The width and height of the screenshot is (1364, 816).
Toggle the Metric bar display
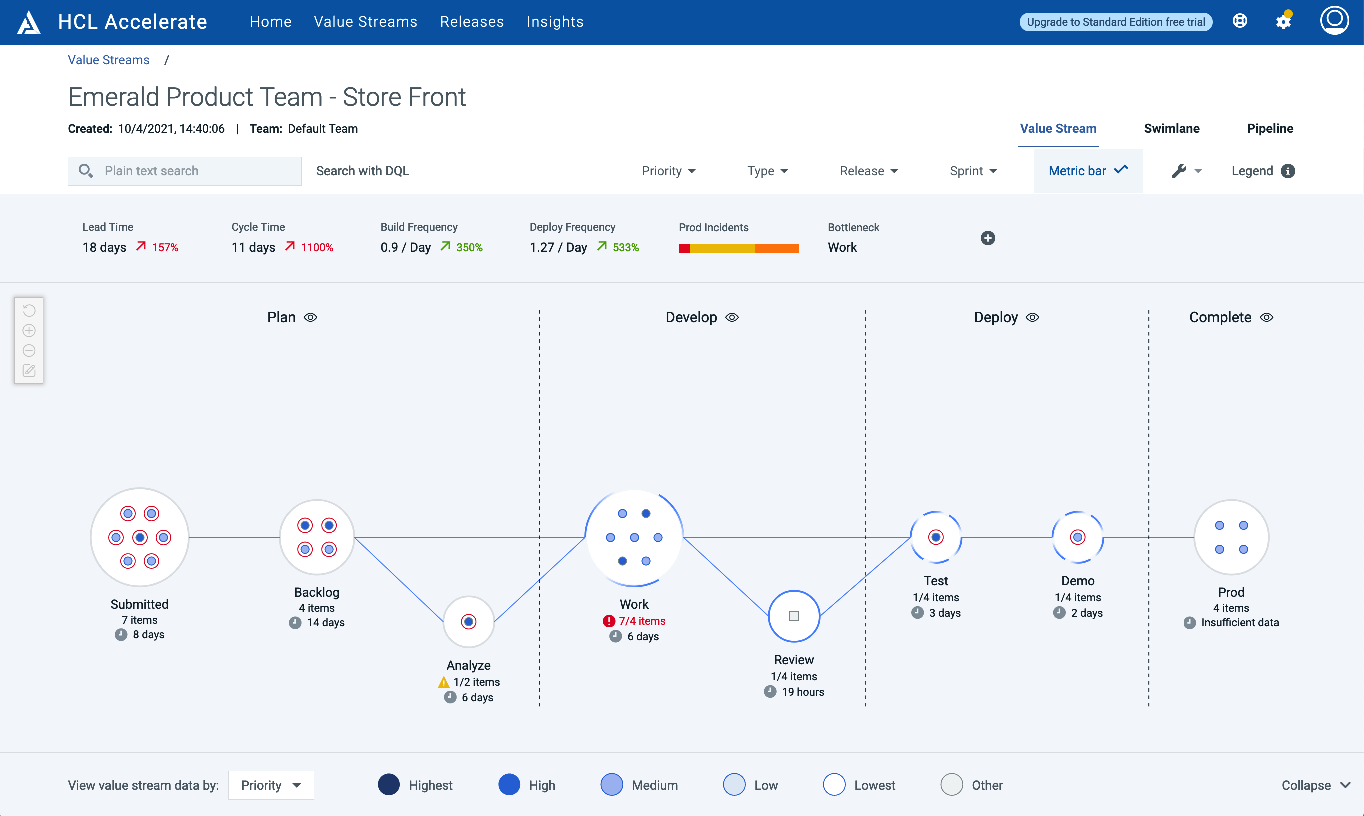coord(1088,171)
